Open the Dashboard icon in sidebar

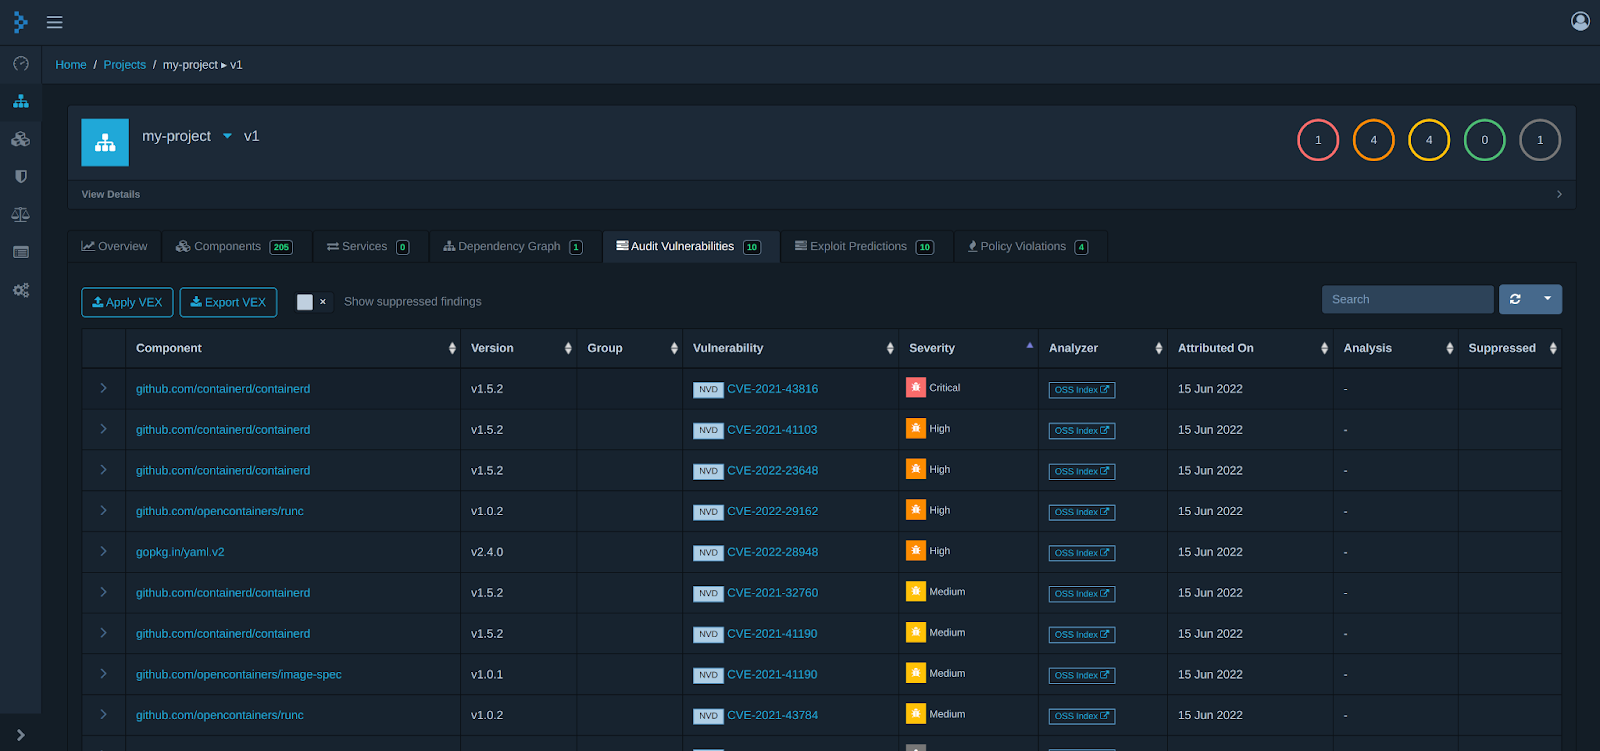[20, 63]
